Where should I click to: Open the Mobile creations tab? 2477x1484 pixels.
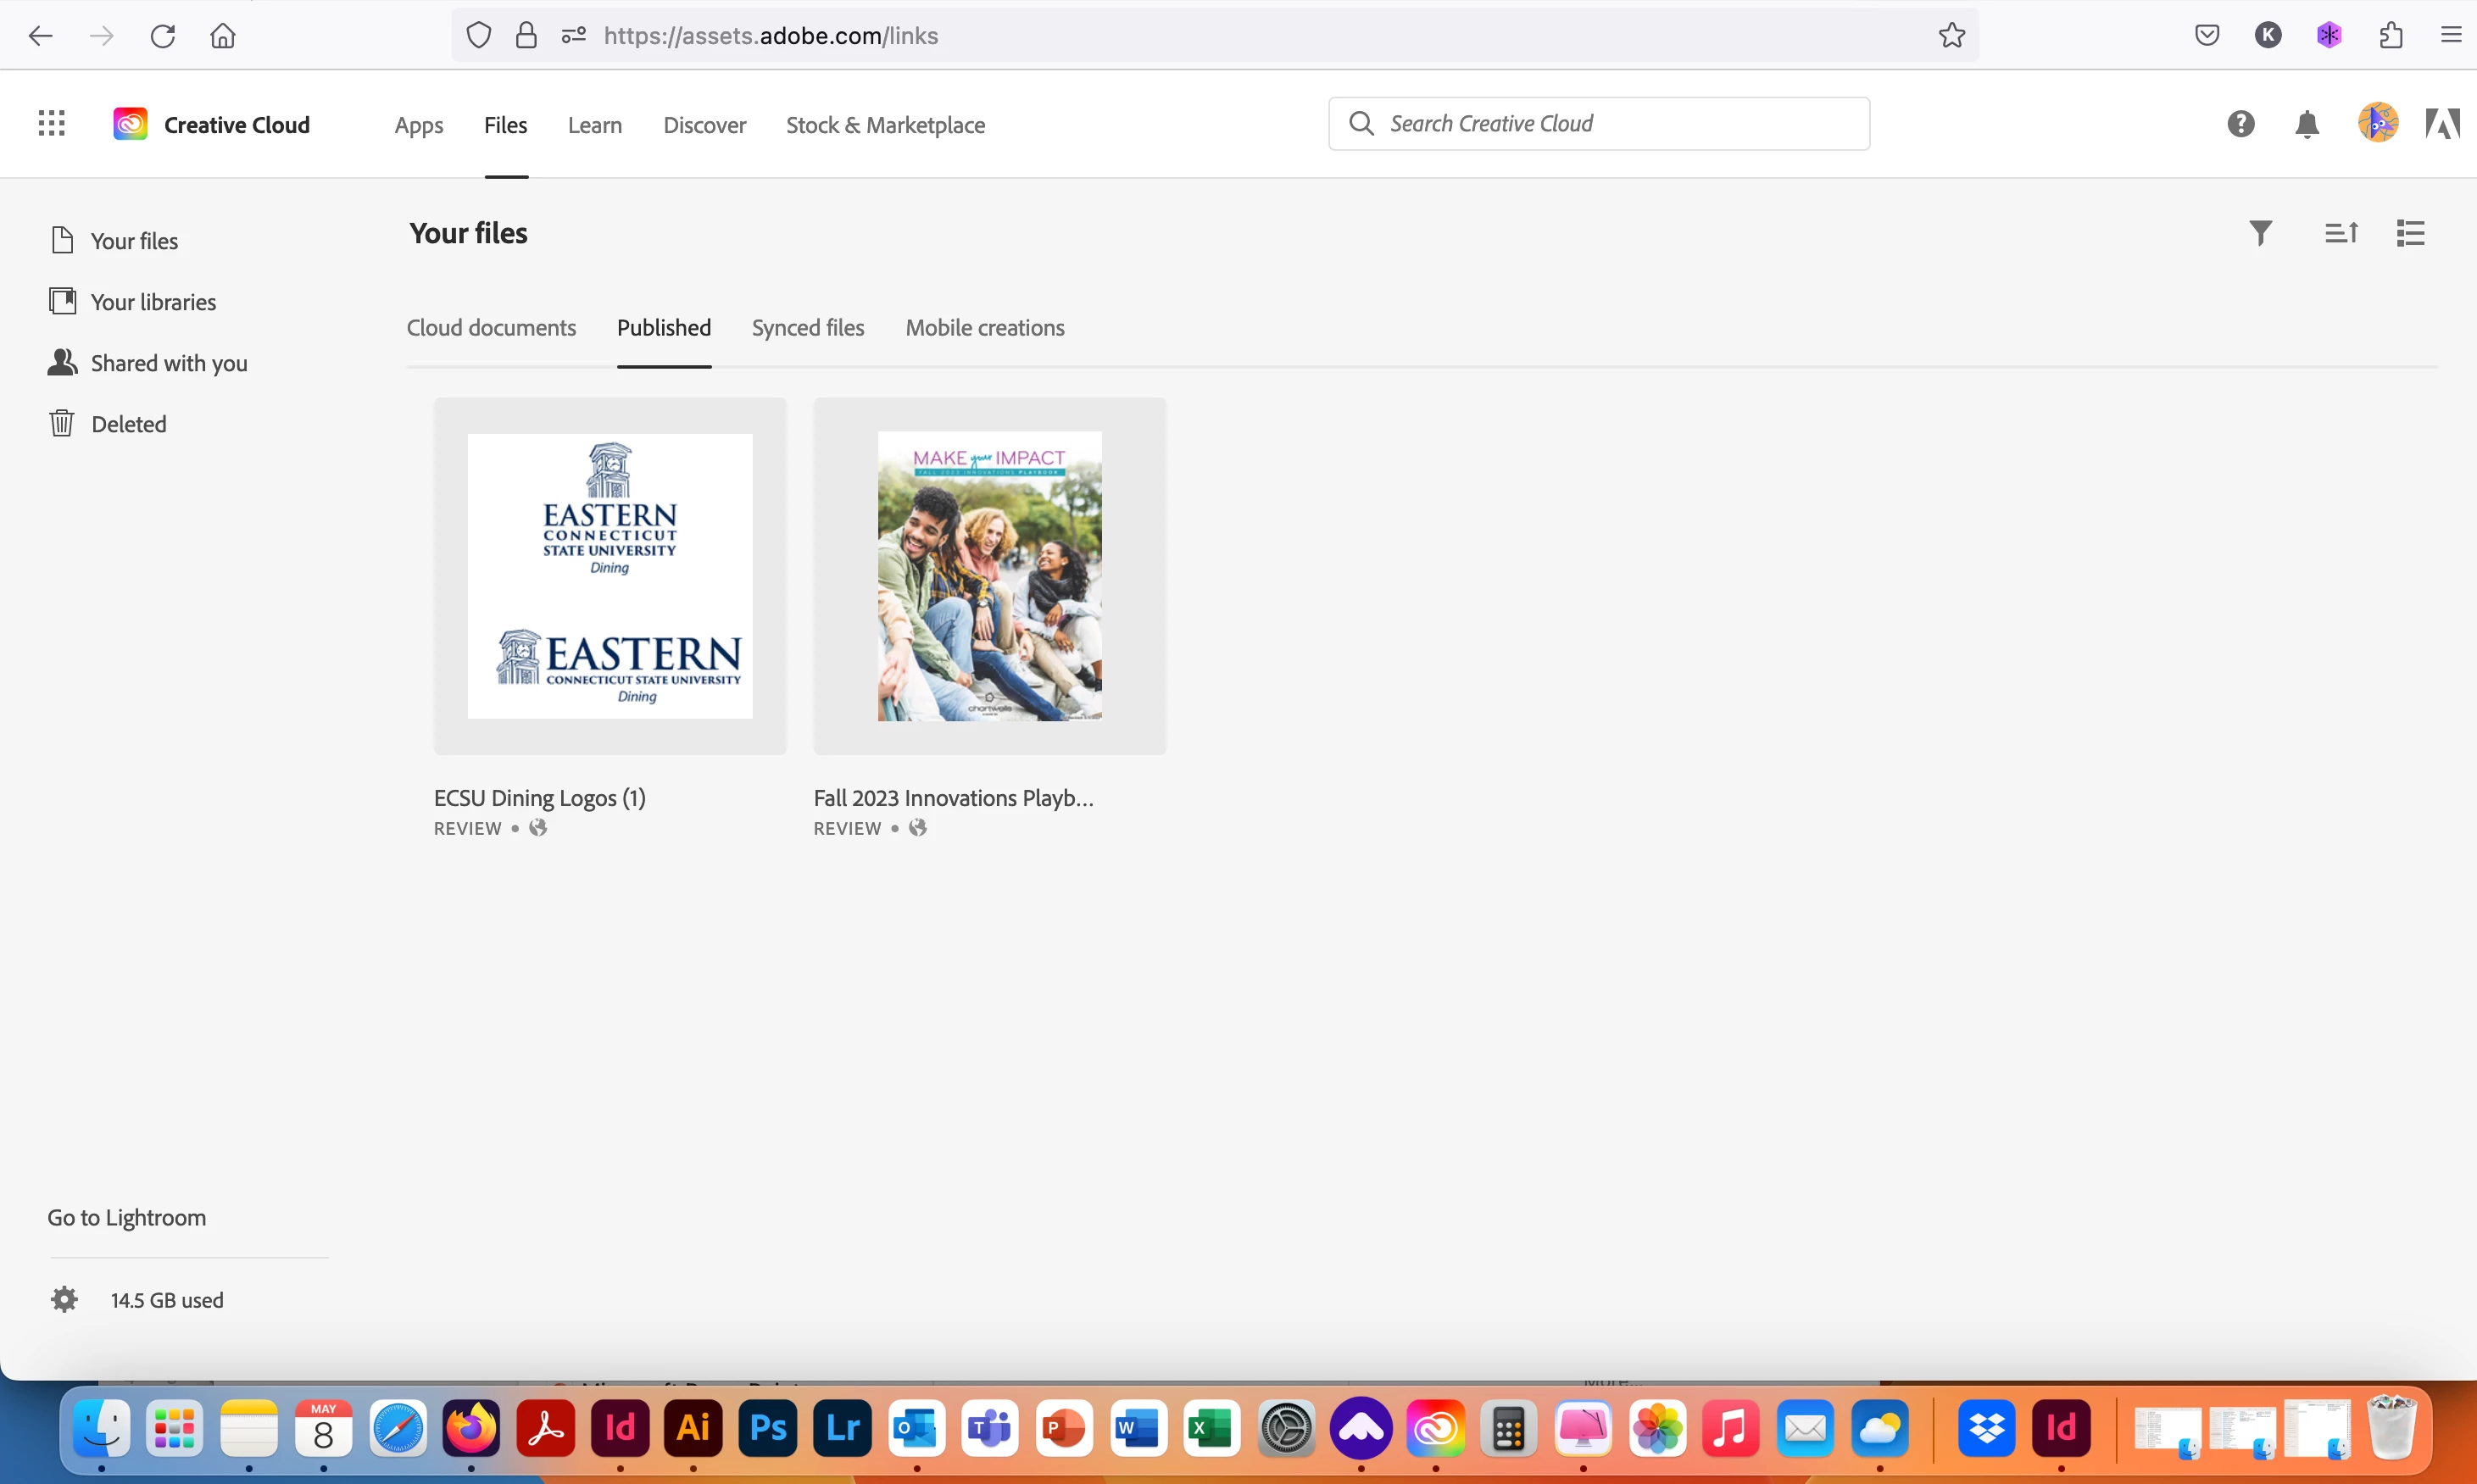984,328
